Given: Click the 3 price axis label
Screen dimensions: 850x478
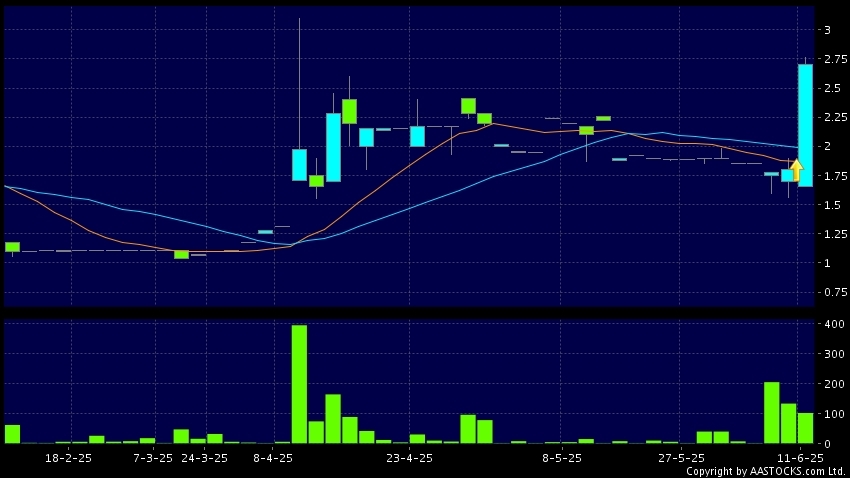Looking at the screenshot, I should 827,30.
